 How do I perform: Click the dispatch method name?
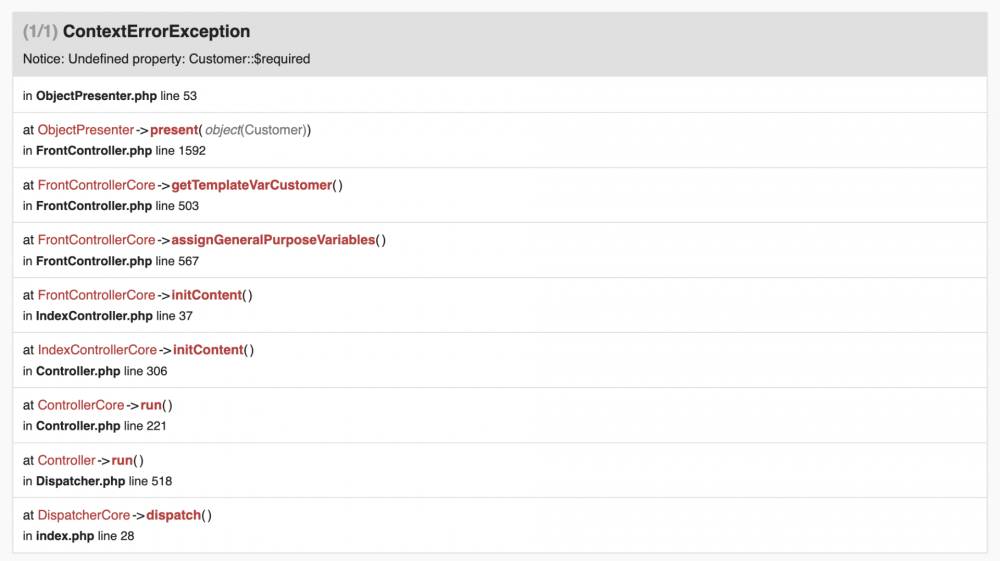point(173,515)
